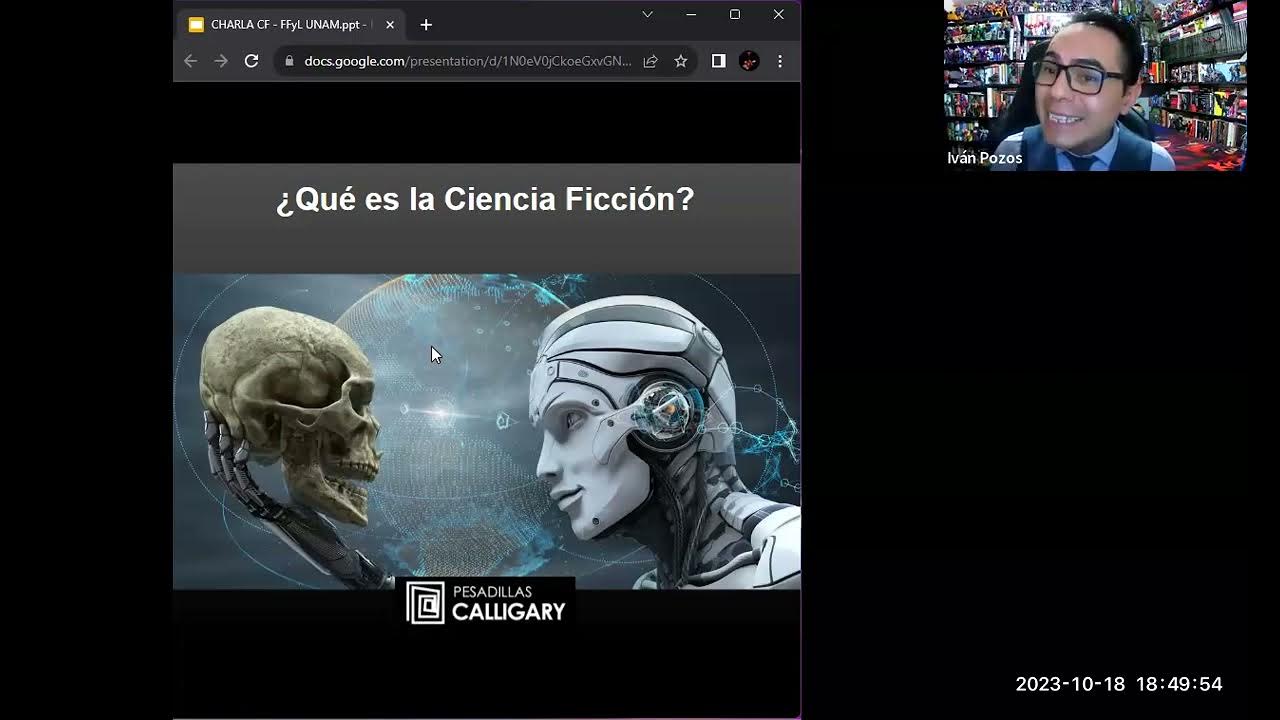This screenshot has height=720, width=1280.
Task: Bookmark this page with the star icon
Action: pyautogui.click(x=681, y=61)
